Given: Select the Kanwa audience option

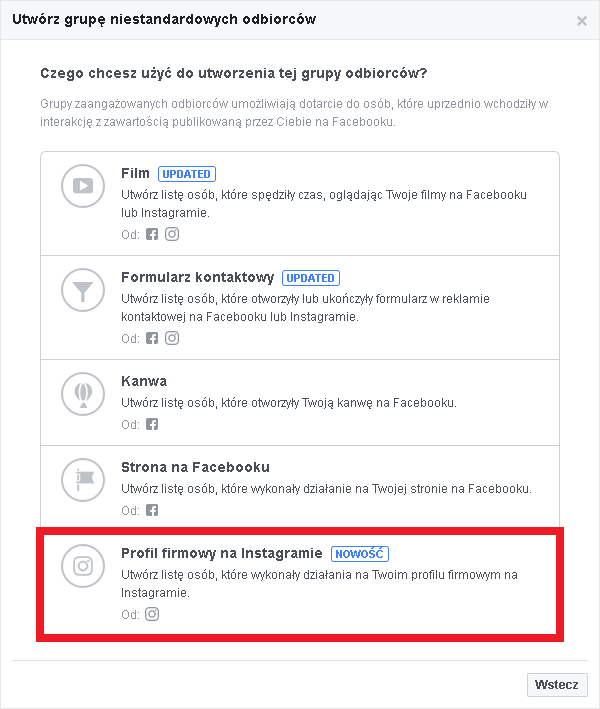Looking at the screenshot, I should click(144, 381).
